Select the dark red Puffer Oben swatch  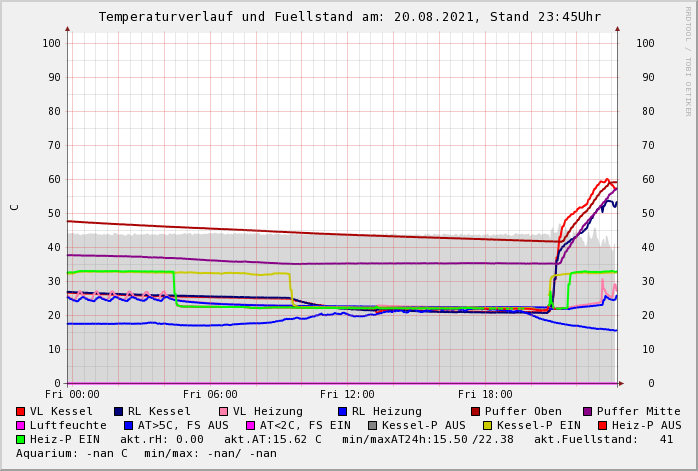pos(475,411)
